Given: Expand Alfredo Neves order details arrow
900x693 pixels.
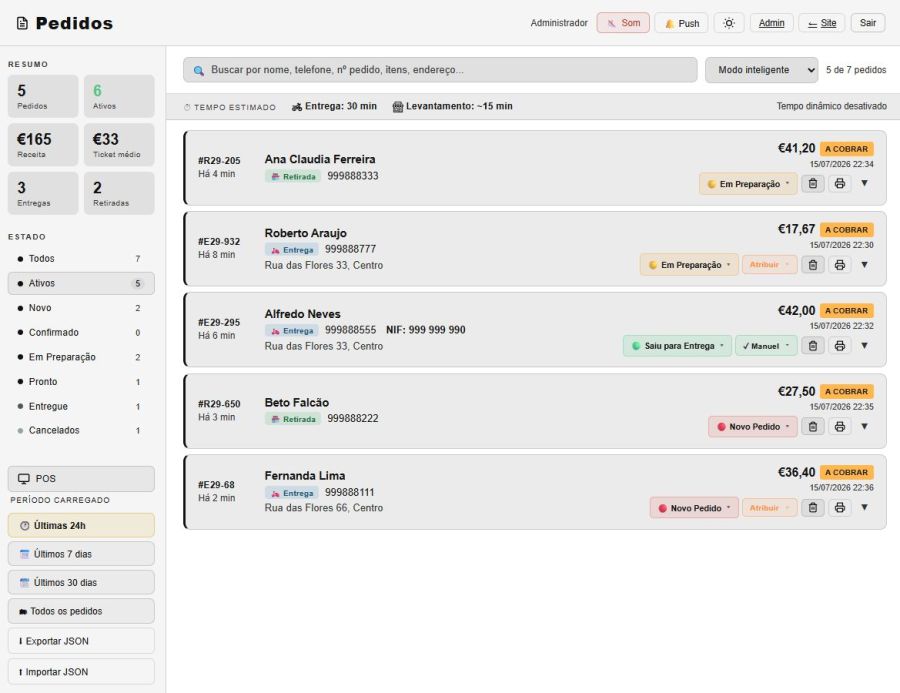Looking at the screenshot, I should coord(864,346).
